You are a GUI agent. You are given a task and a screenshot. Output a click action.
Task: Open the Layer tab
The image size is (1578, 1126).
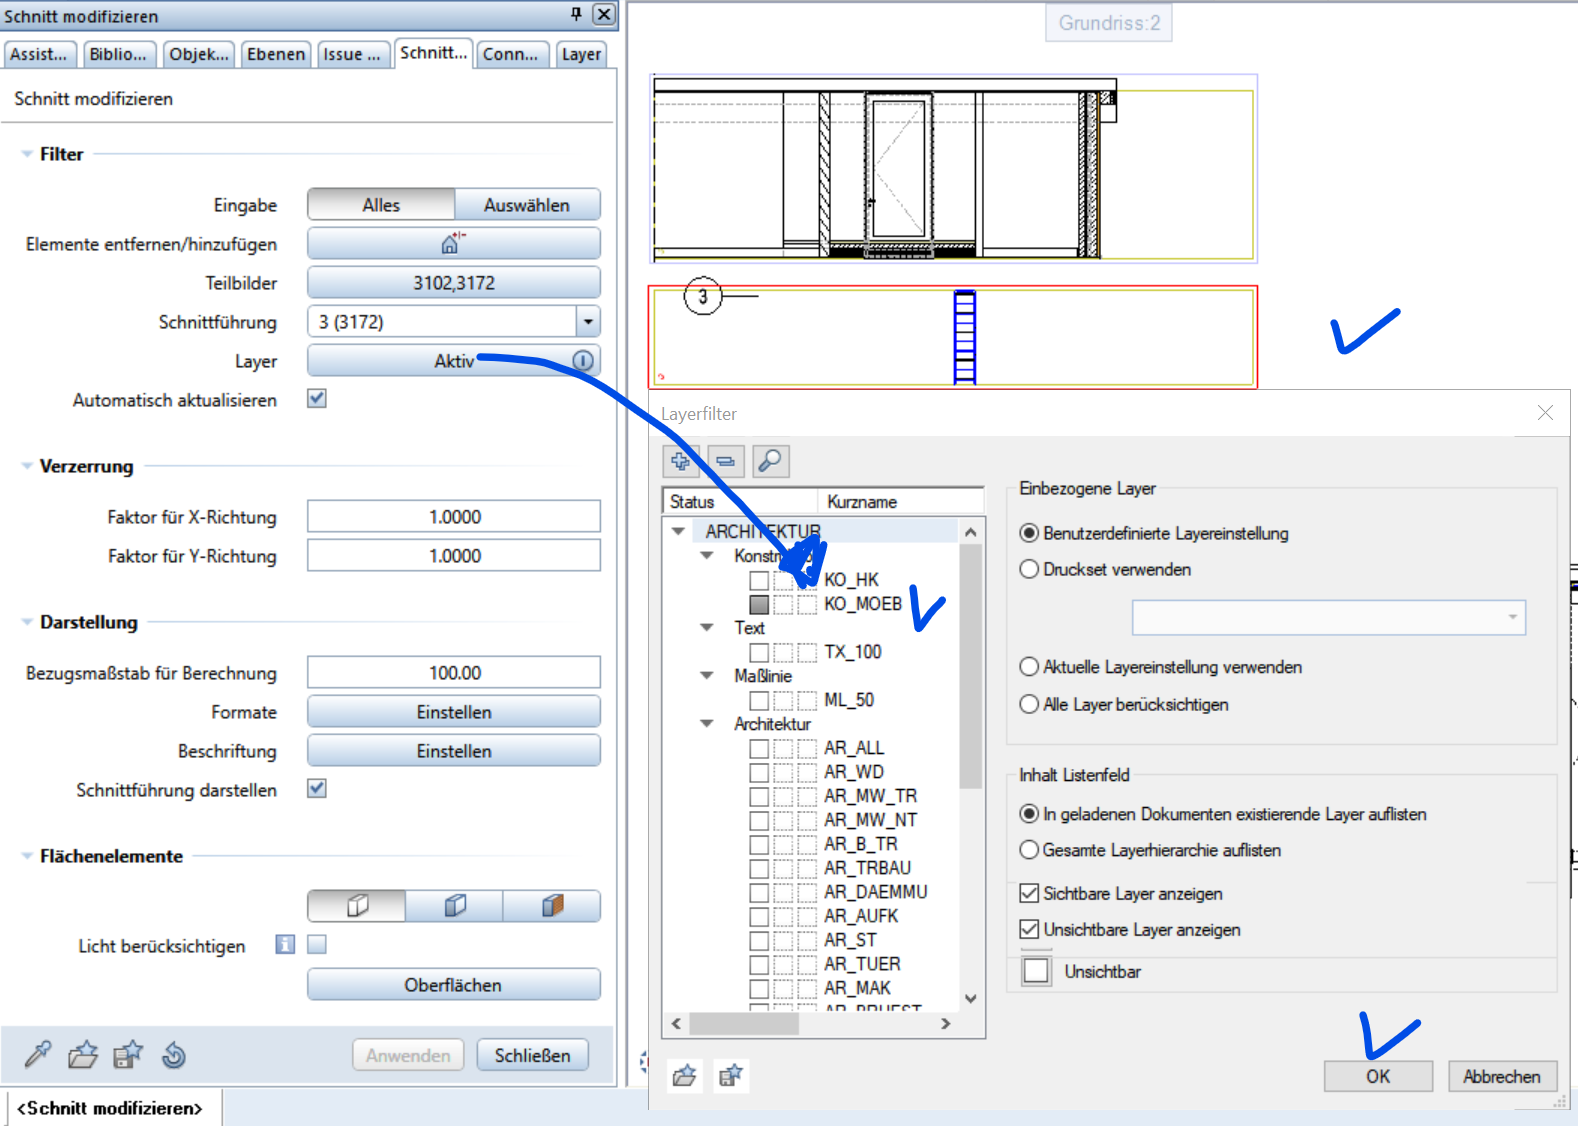(x=581, y=54)
